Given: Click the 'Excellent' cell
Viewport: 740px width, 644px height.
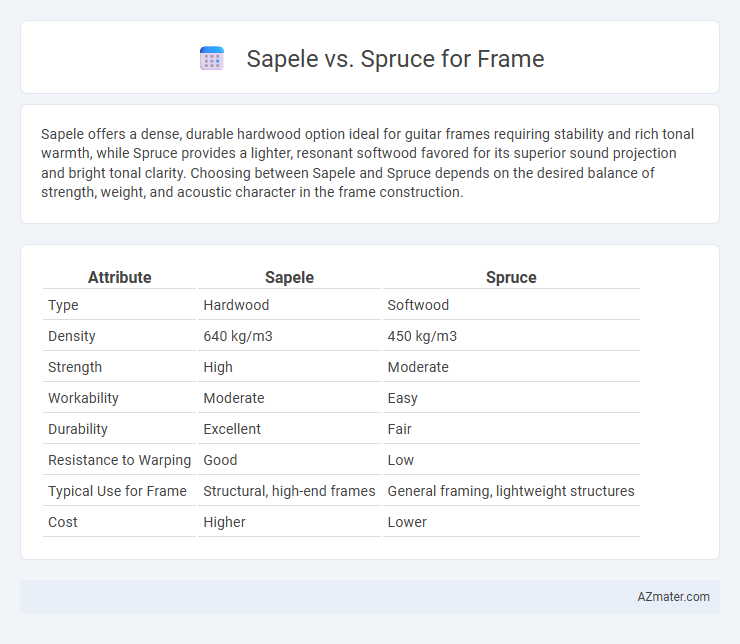Looking at the screenshot, I should 232,429.
